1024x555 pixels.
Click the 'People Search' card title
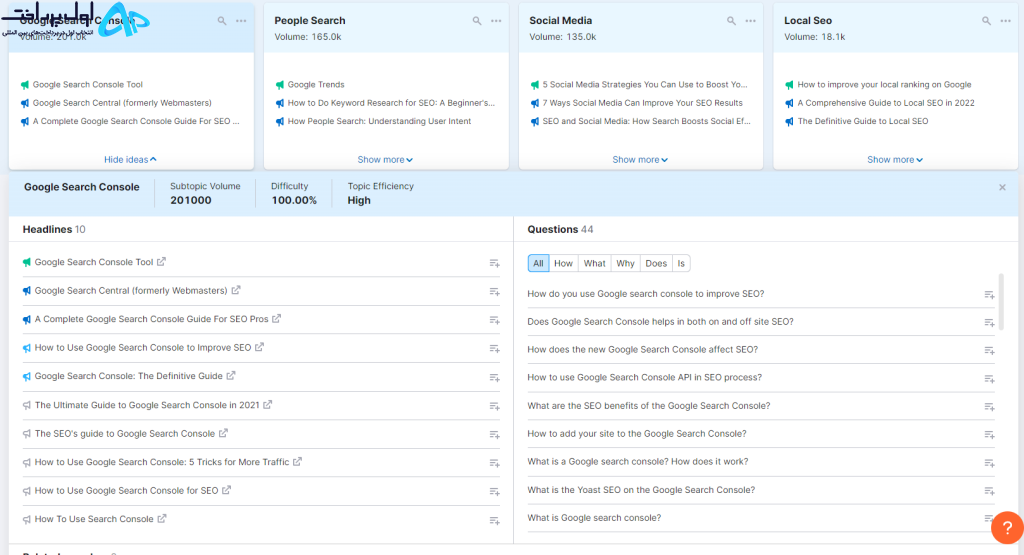click(x=310, y=20)
